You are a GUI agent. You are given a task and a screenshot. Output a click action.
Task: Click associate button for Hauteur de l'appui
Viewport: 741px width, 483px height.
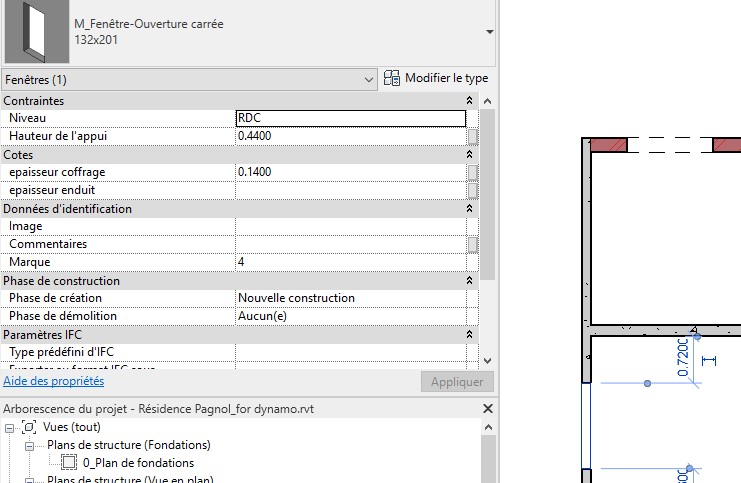[473, 137]
